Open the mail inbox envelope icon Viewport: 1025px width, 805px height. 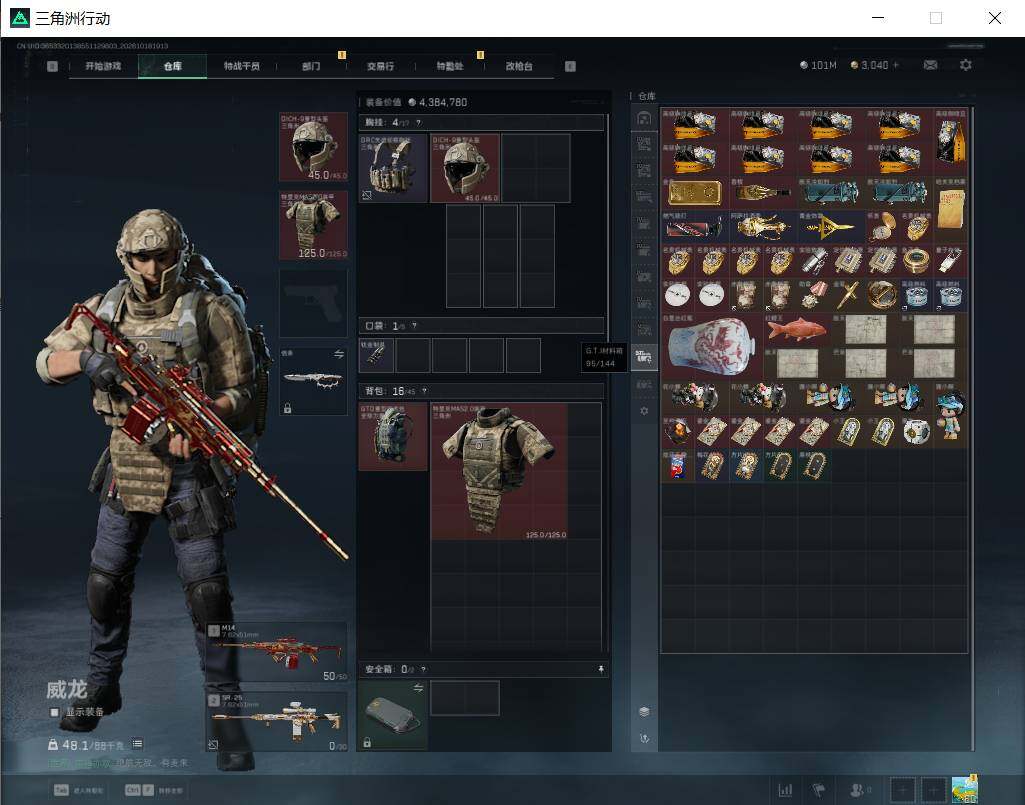[930, 65]
